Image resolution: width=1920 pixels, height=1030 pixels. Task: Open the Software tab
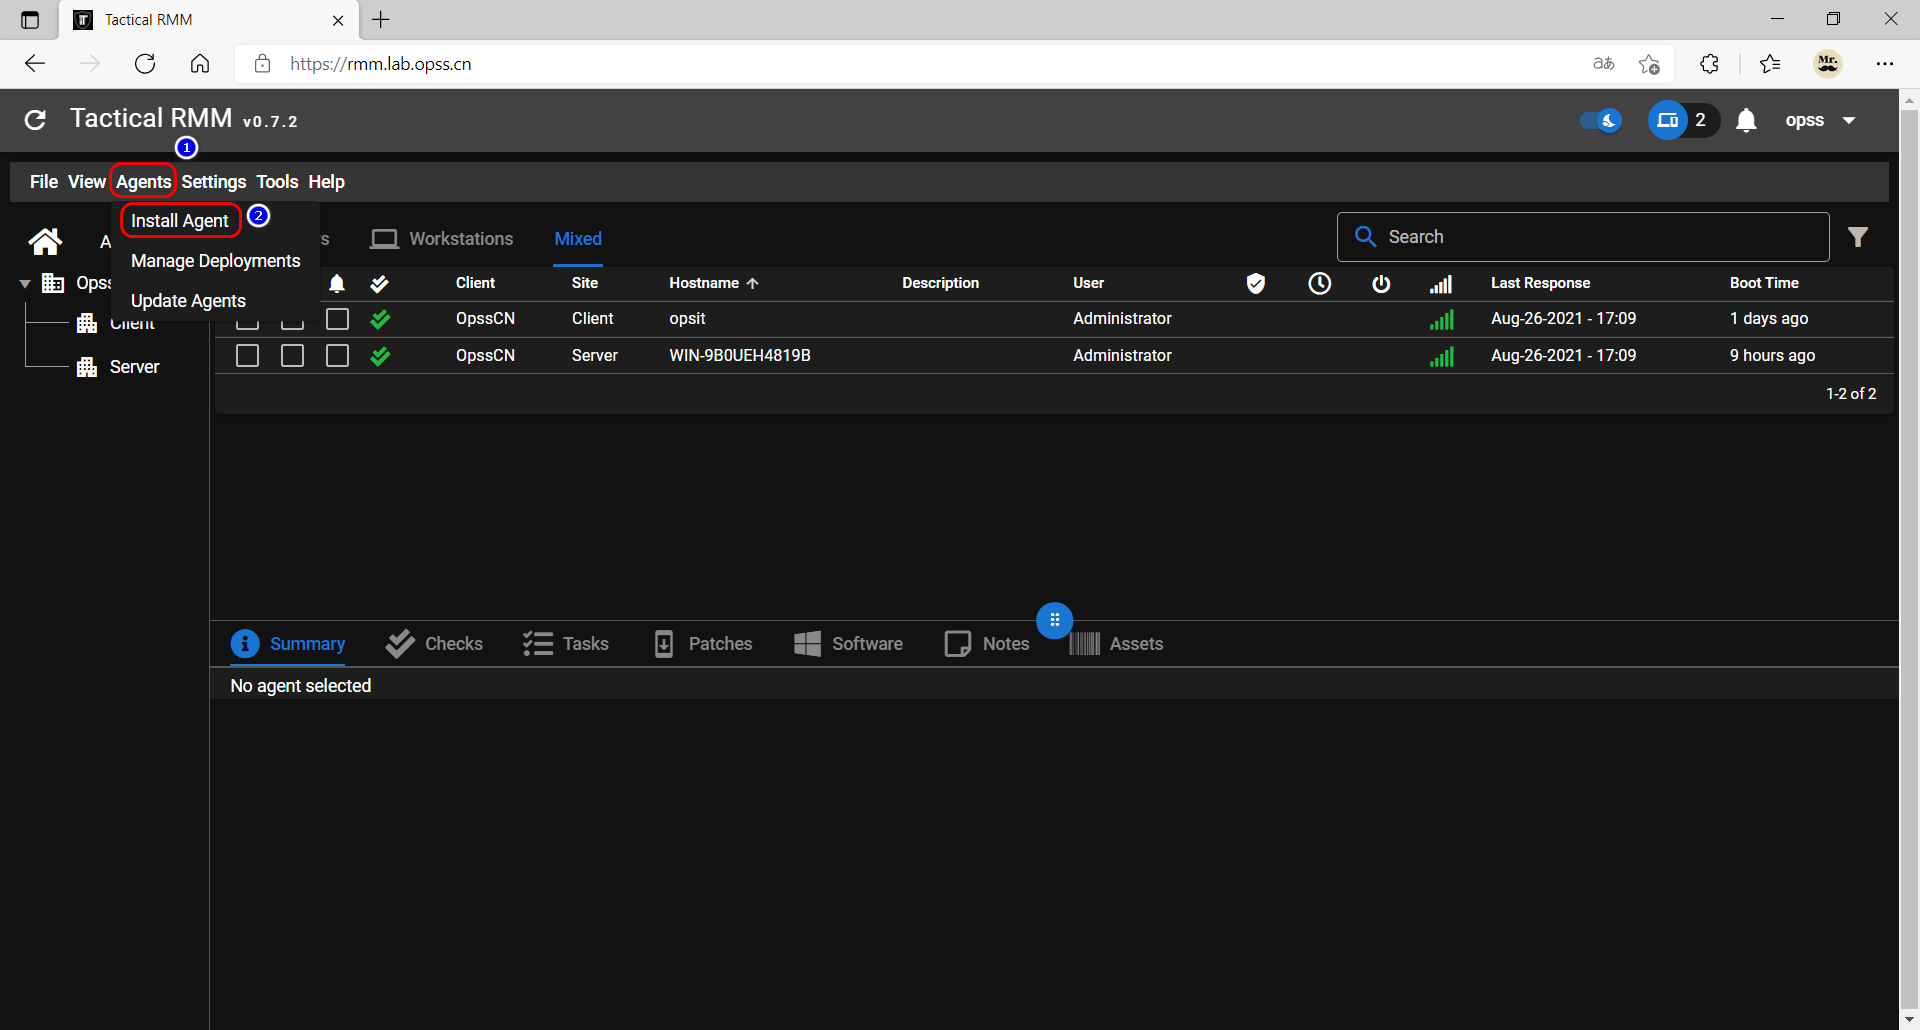848,644
